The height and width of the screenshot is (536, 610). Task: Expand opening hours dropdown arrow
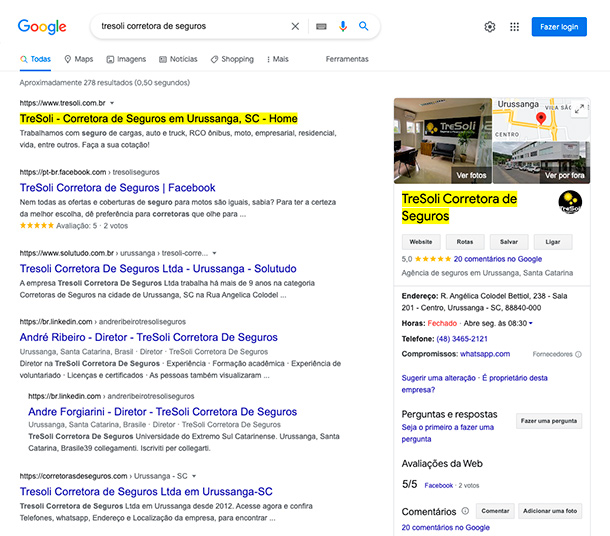point(531,323)
